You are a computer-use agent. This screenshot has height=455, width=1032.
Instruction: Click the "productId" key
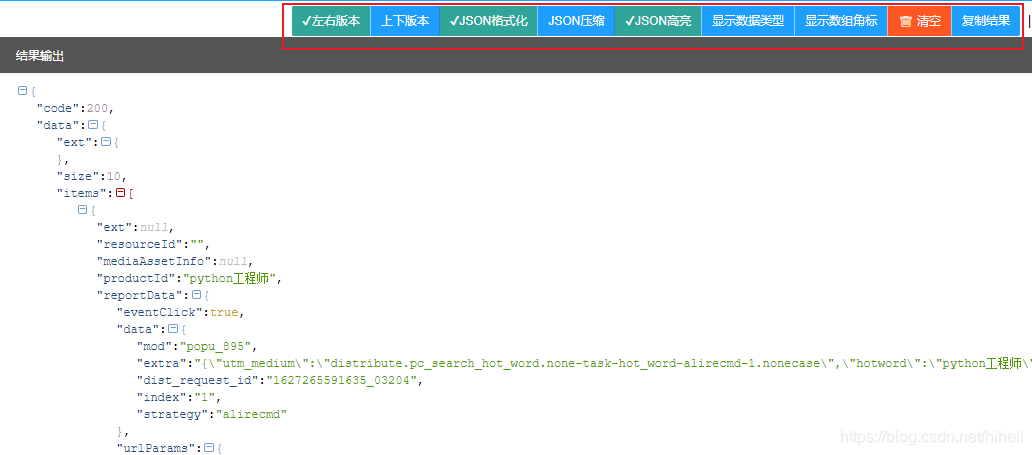(135, 279)
